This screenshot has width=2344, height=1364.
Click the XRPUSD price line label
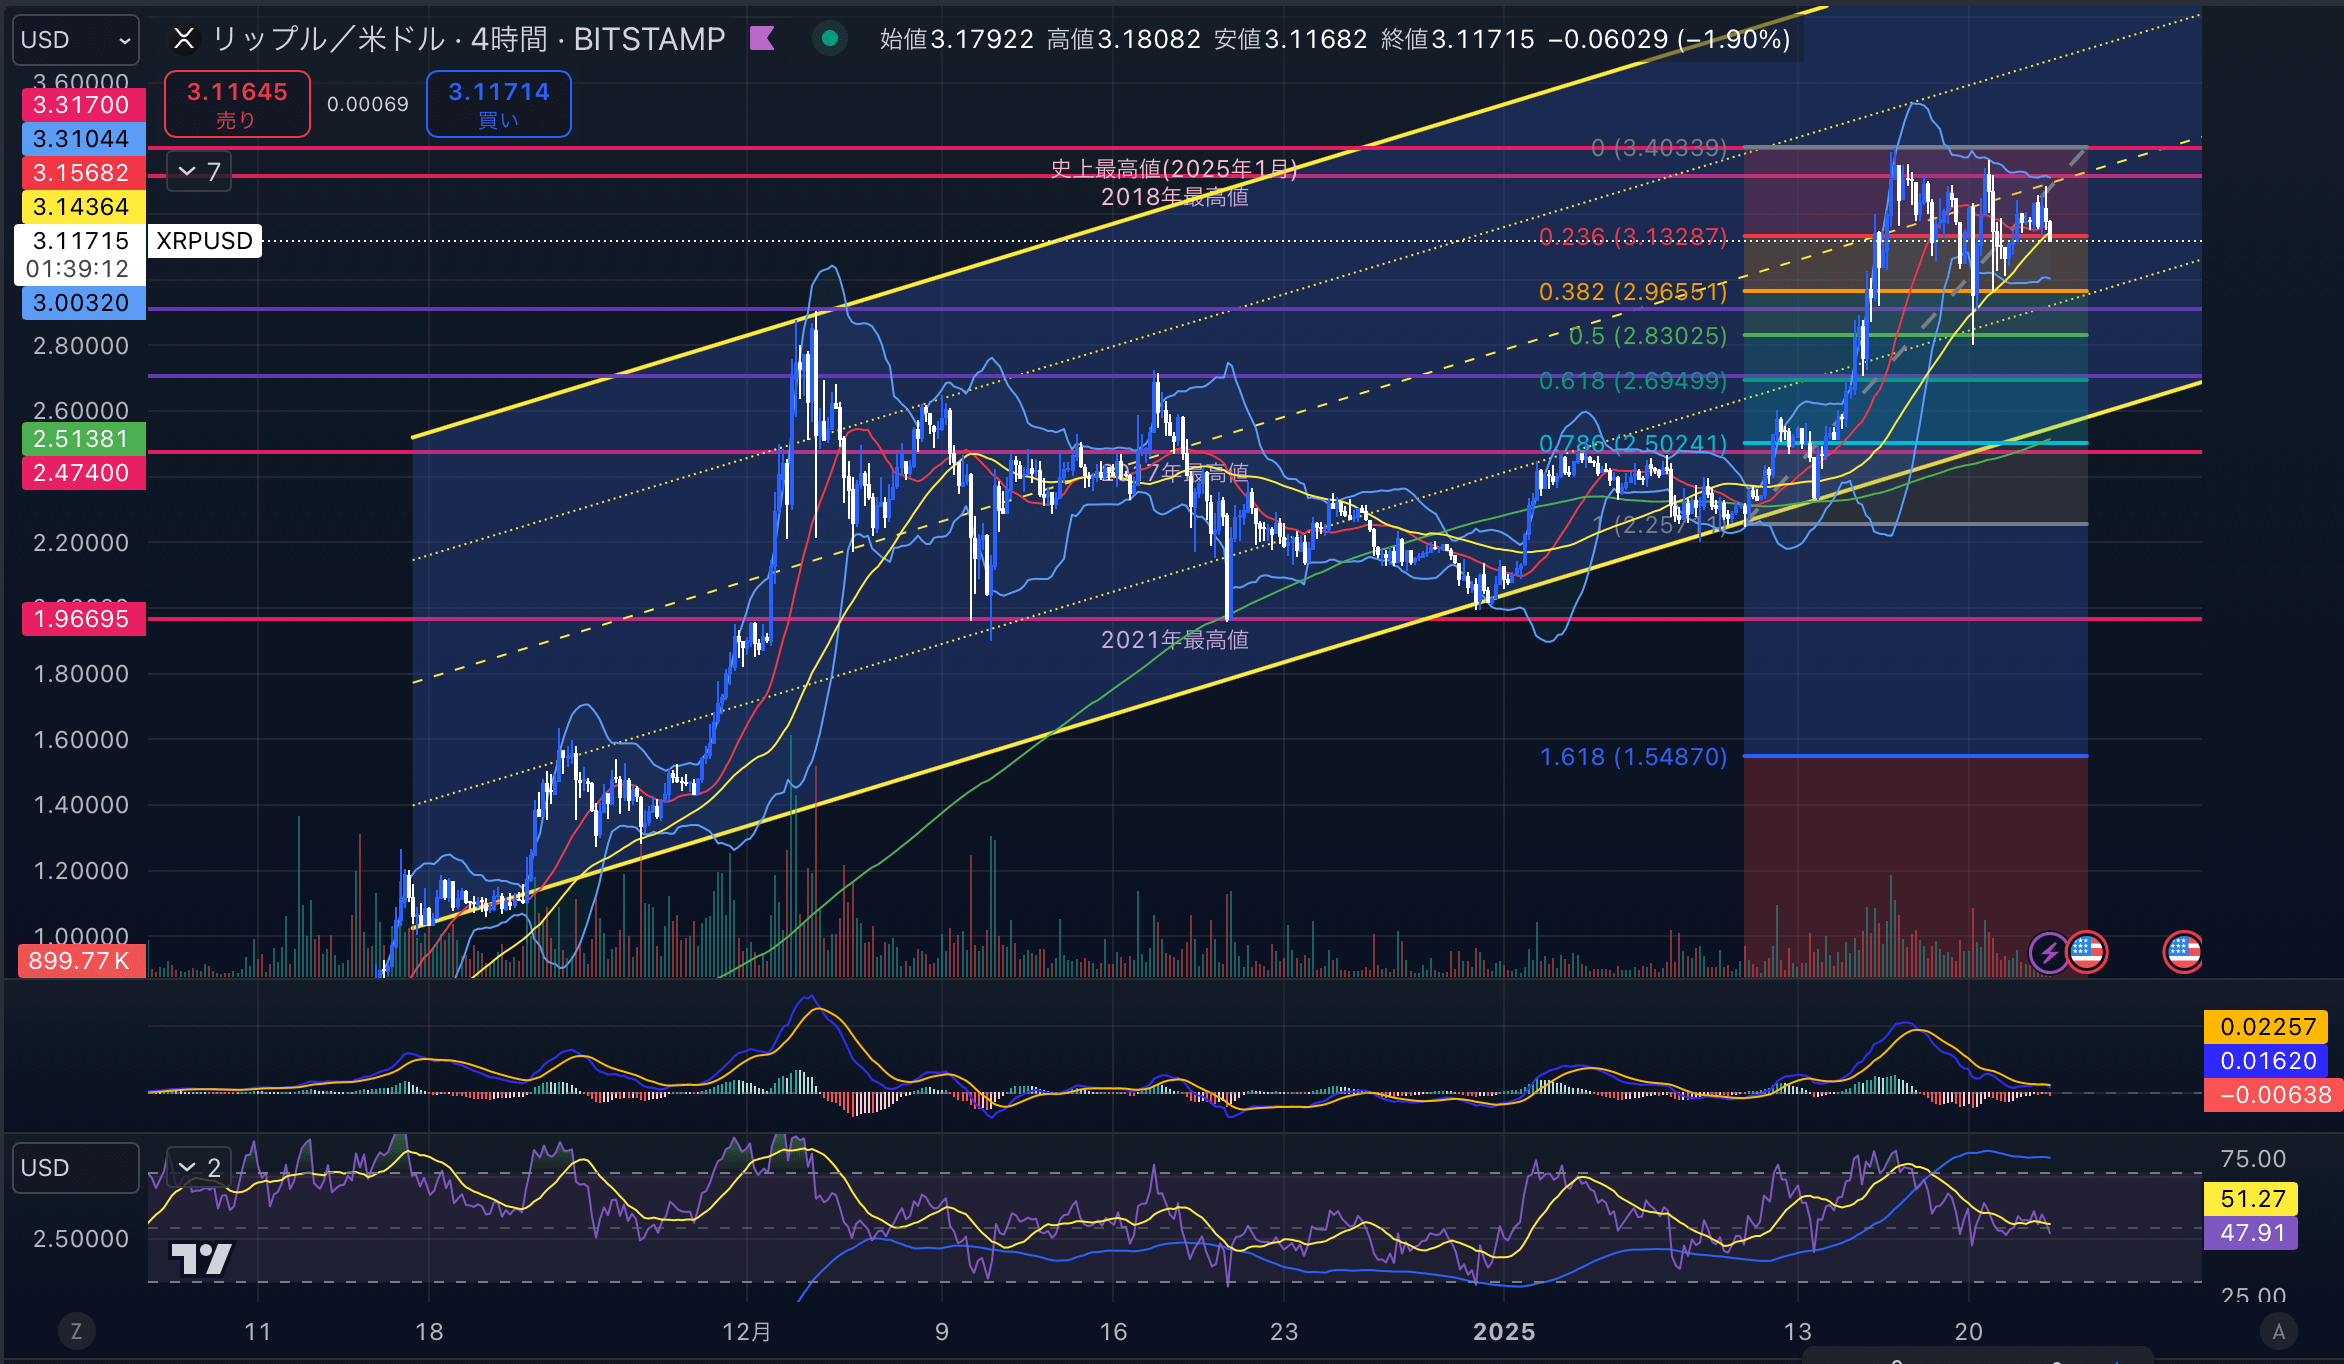click(205, 241)
